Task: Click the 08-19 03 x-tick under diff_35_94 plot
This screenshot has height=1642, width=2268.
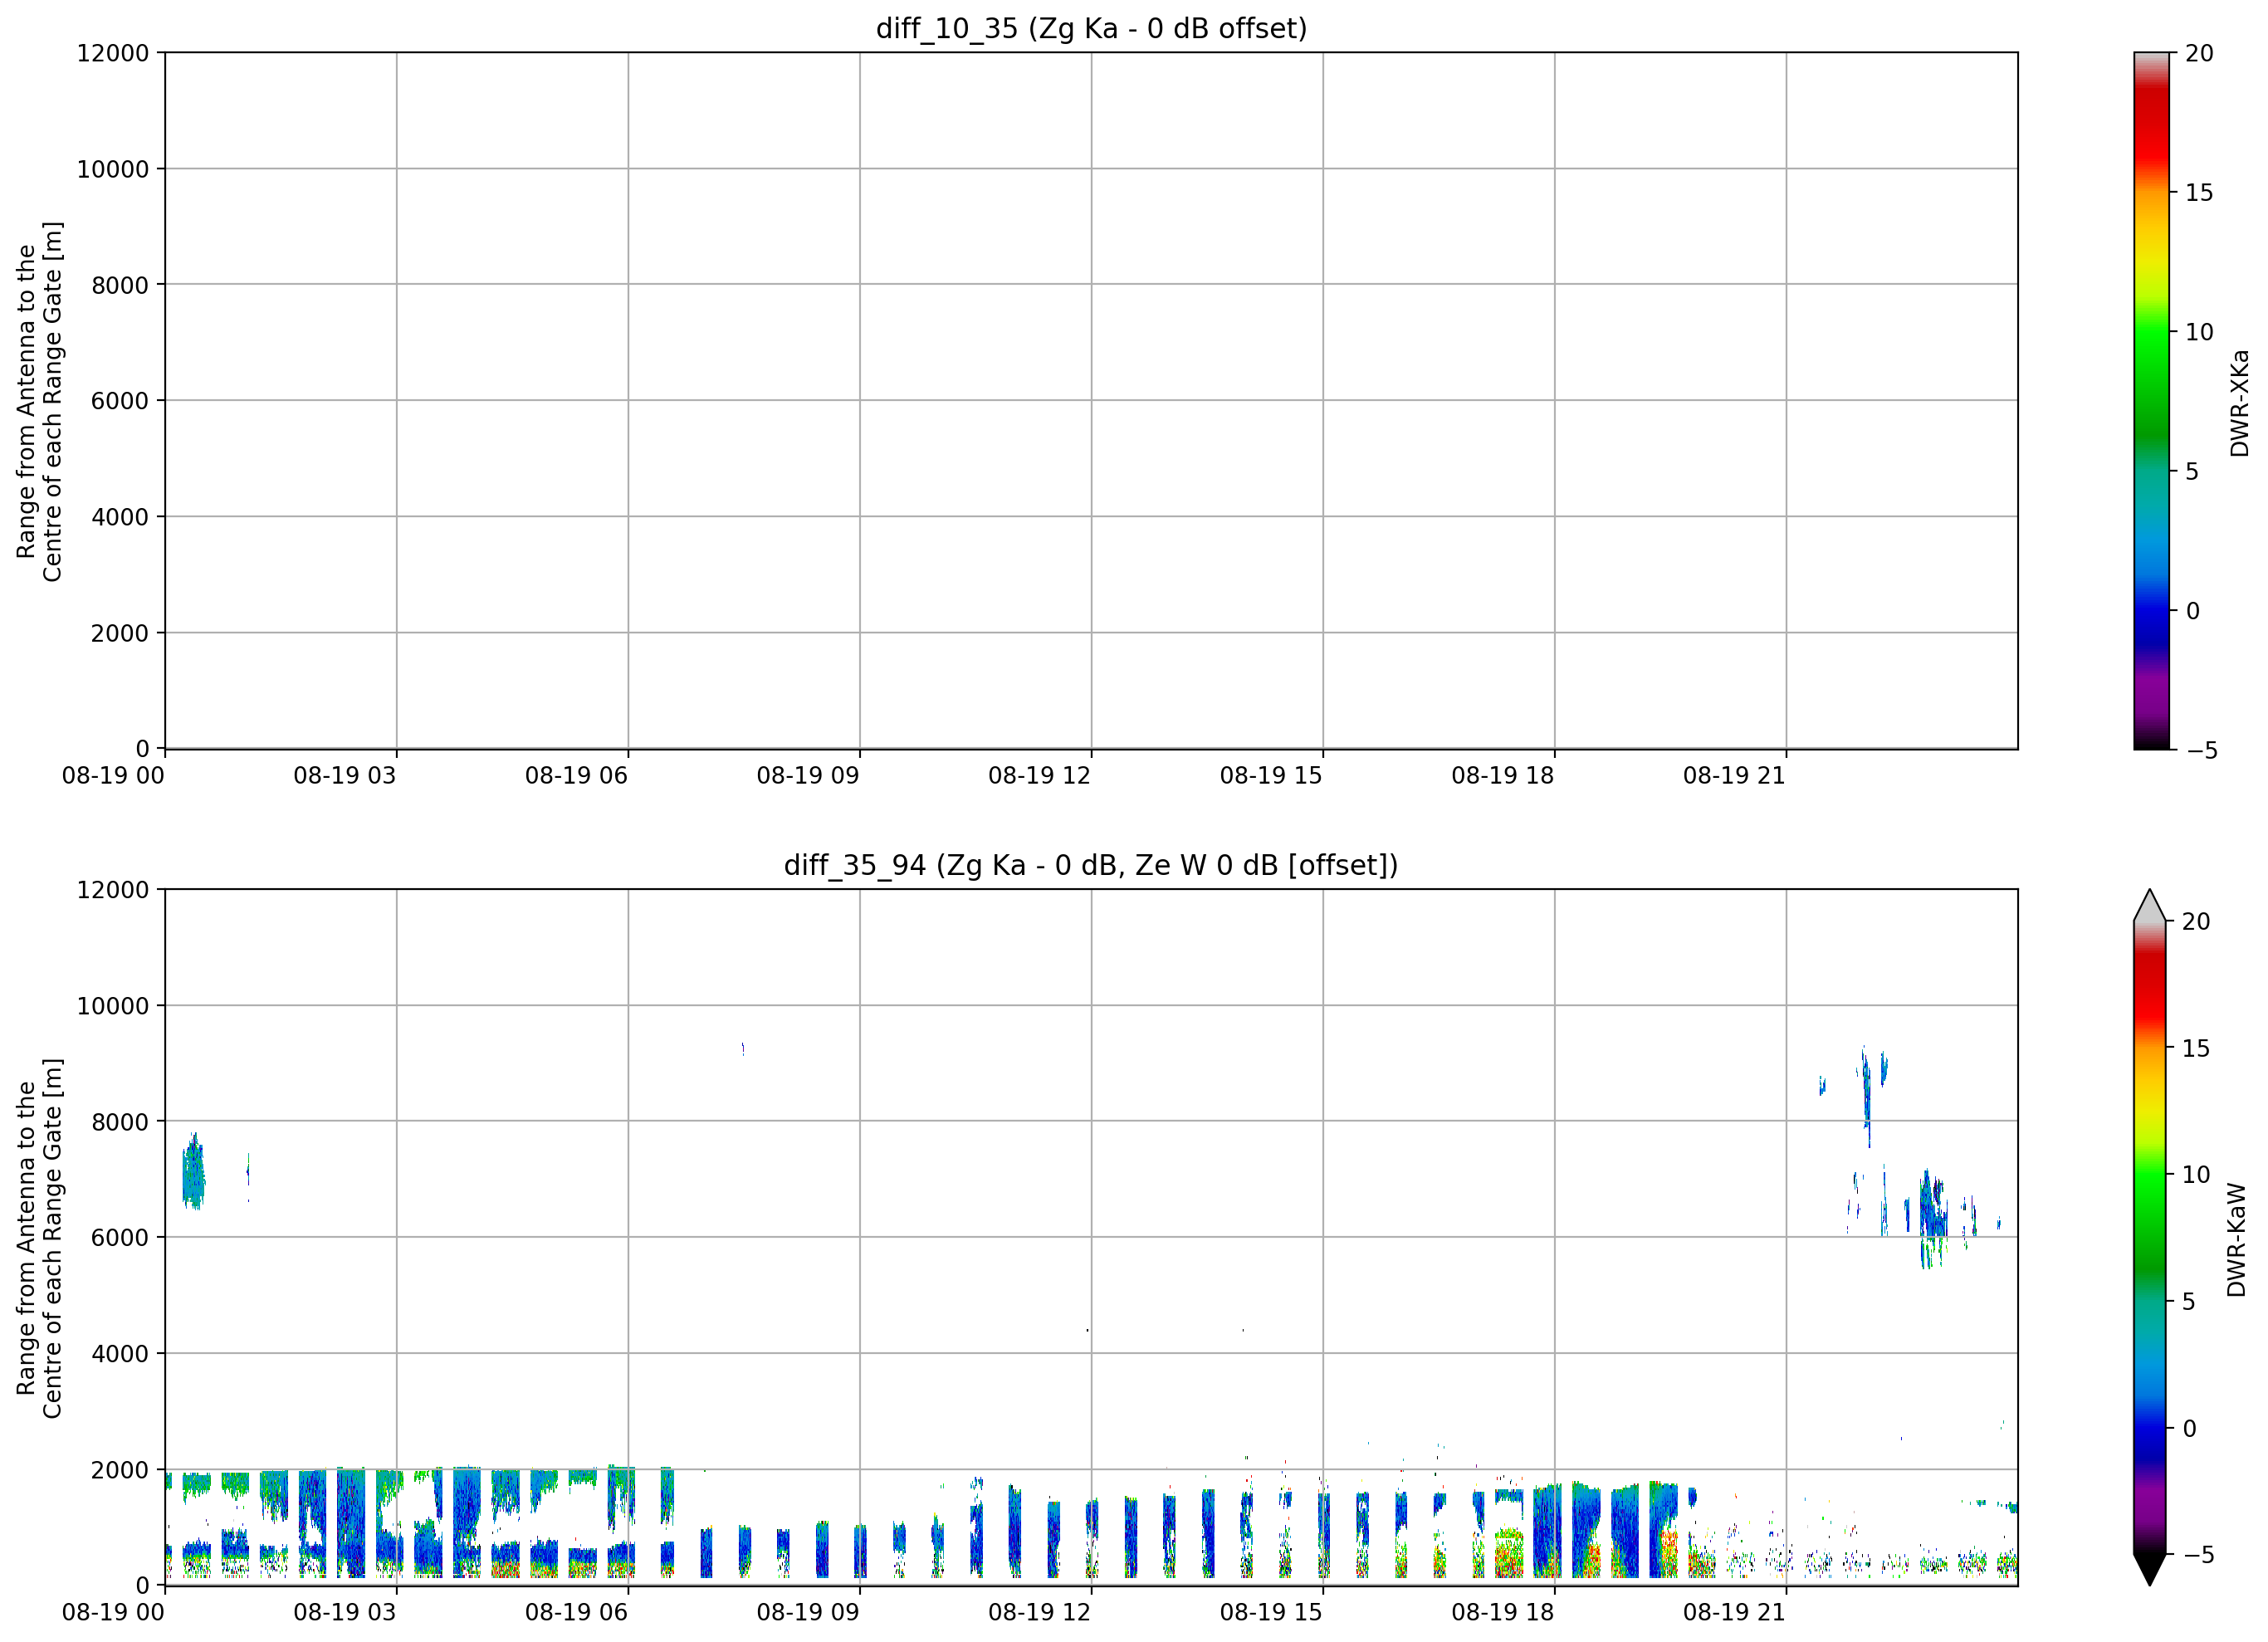Action: (x=345, y=1612)
